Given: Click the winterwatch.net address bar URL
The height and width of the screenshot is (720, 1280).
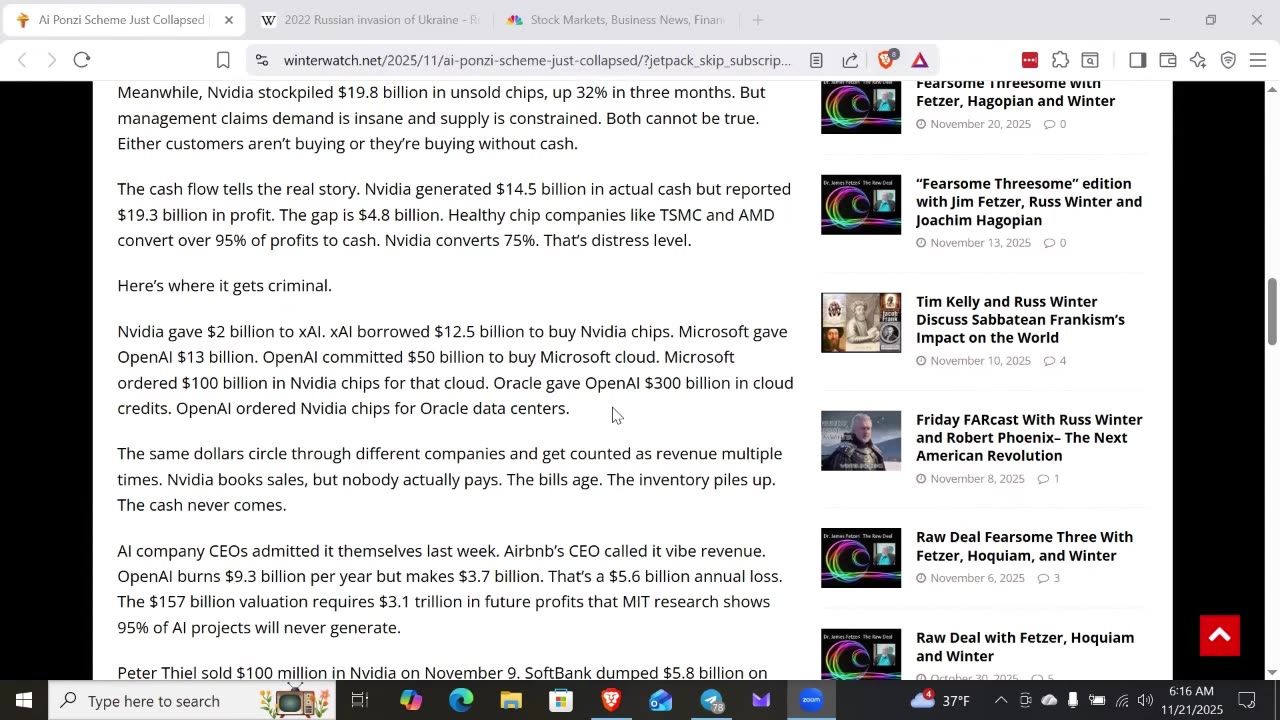Looking at the screenshot, I should click(537, 60).
